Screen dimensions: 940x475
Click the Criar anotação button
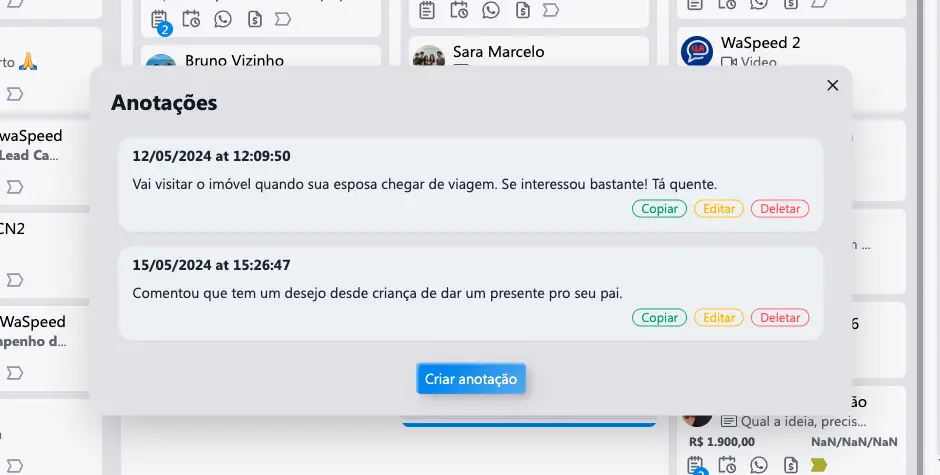click(x=471, y=379)
